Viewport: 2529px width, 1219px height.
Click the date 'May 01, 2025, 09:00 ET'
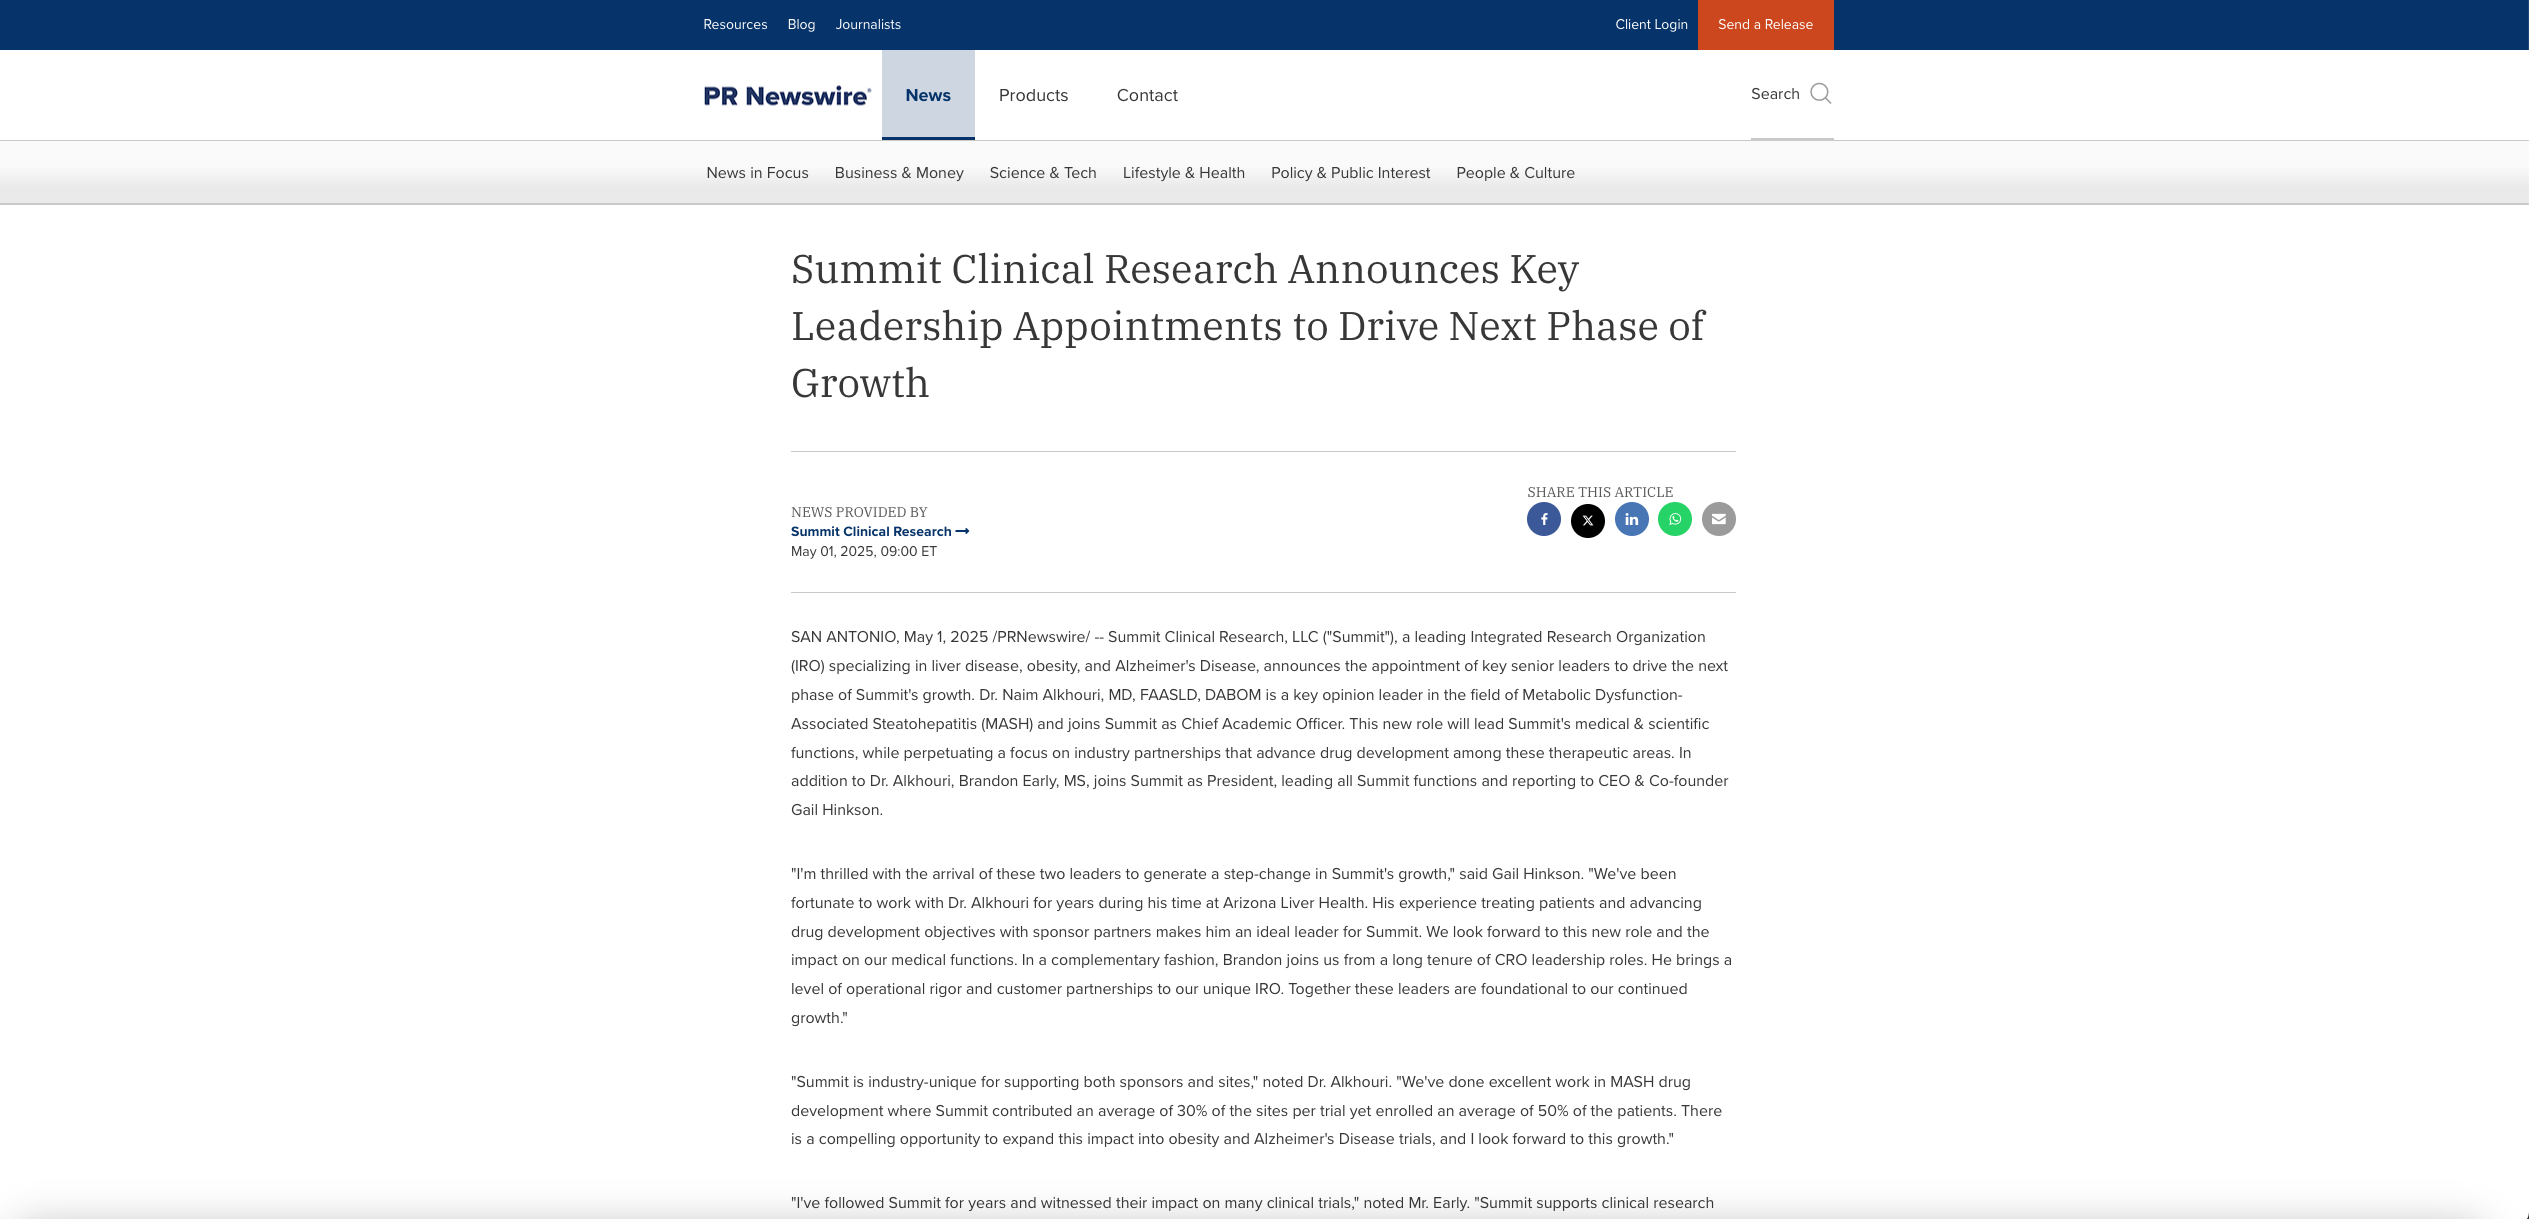(864, 552)
